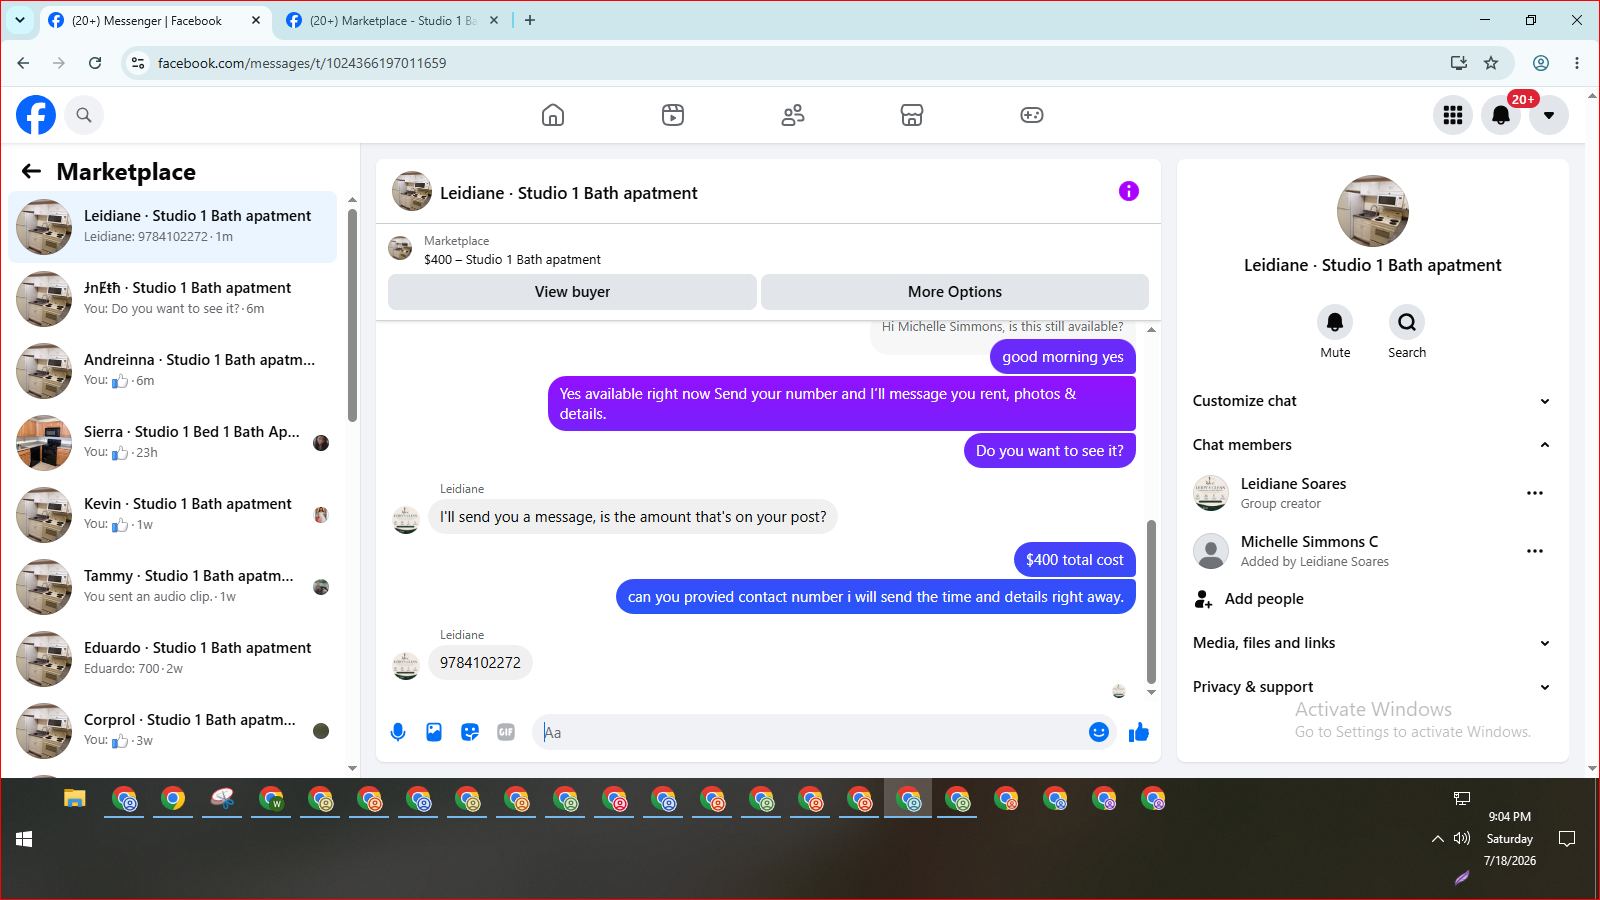Viewport: 1600px width, 900px height.
Task: Go back from Marketplace chats list
Action: (31, 171)
